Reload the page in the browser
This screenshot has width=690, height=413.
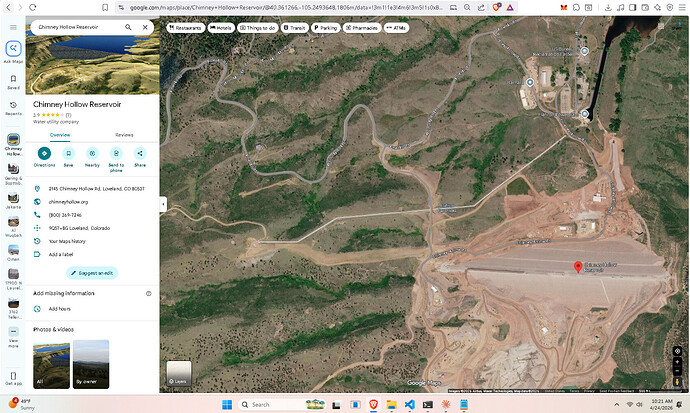coord(33,7)
